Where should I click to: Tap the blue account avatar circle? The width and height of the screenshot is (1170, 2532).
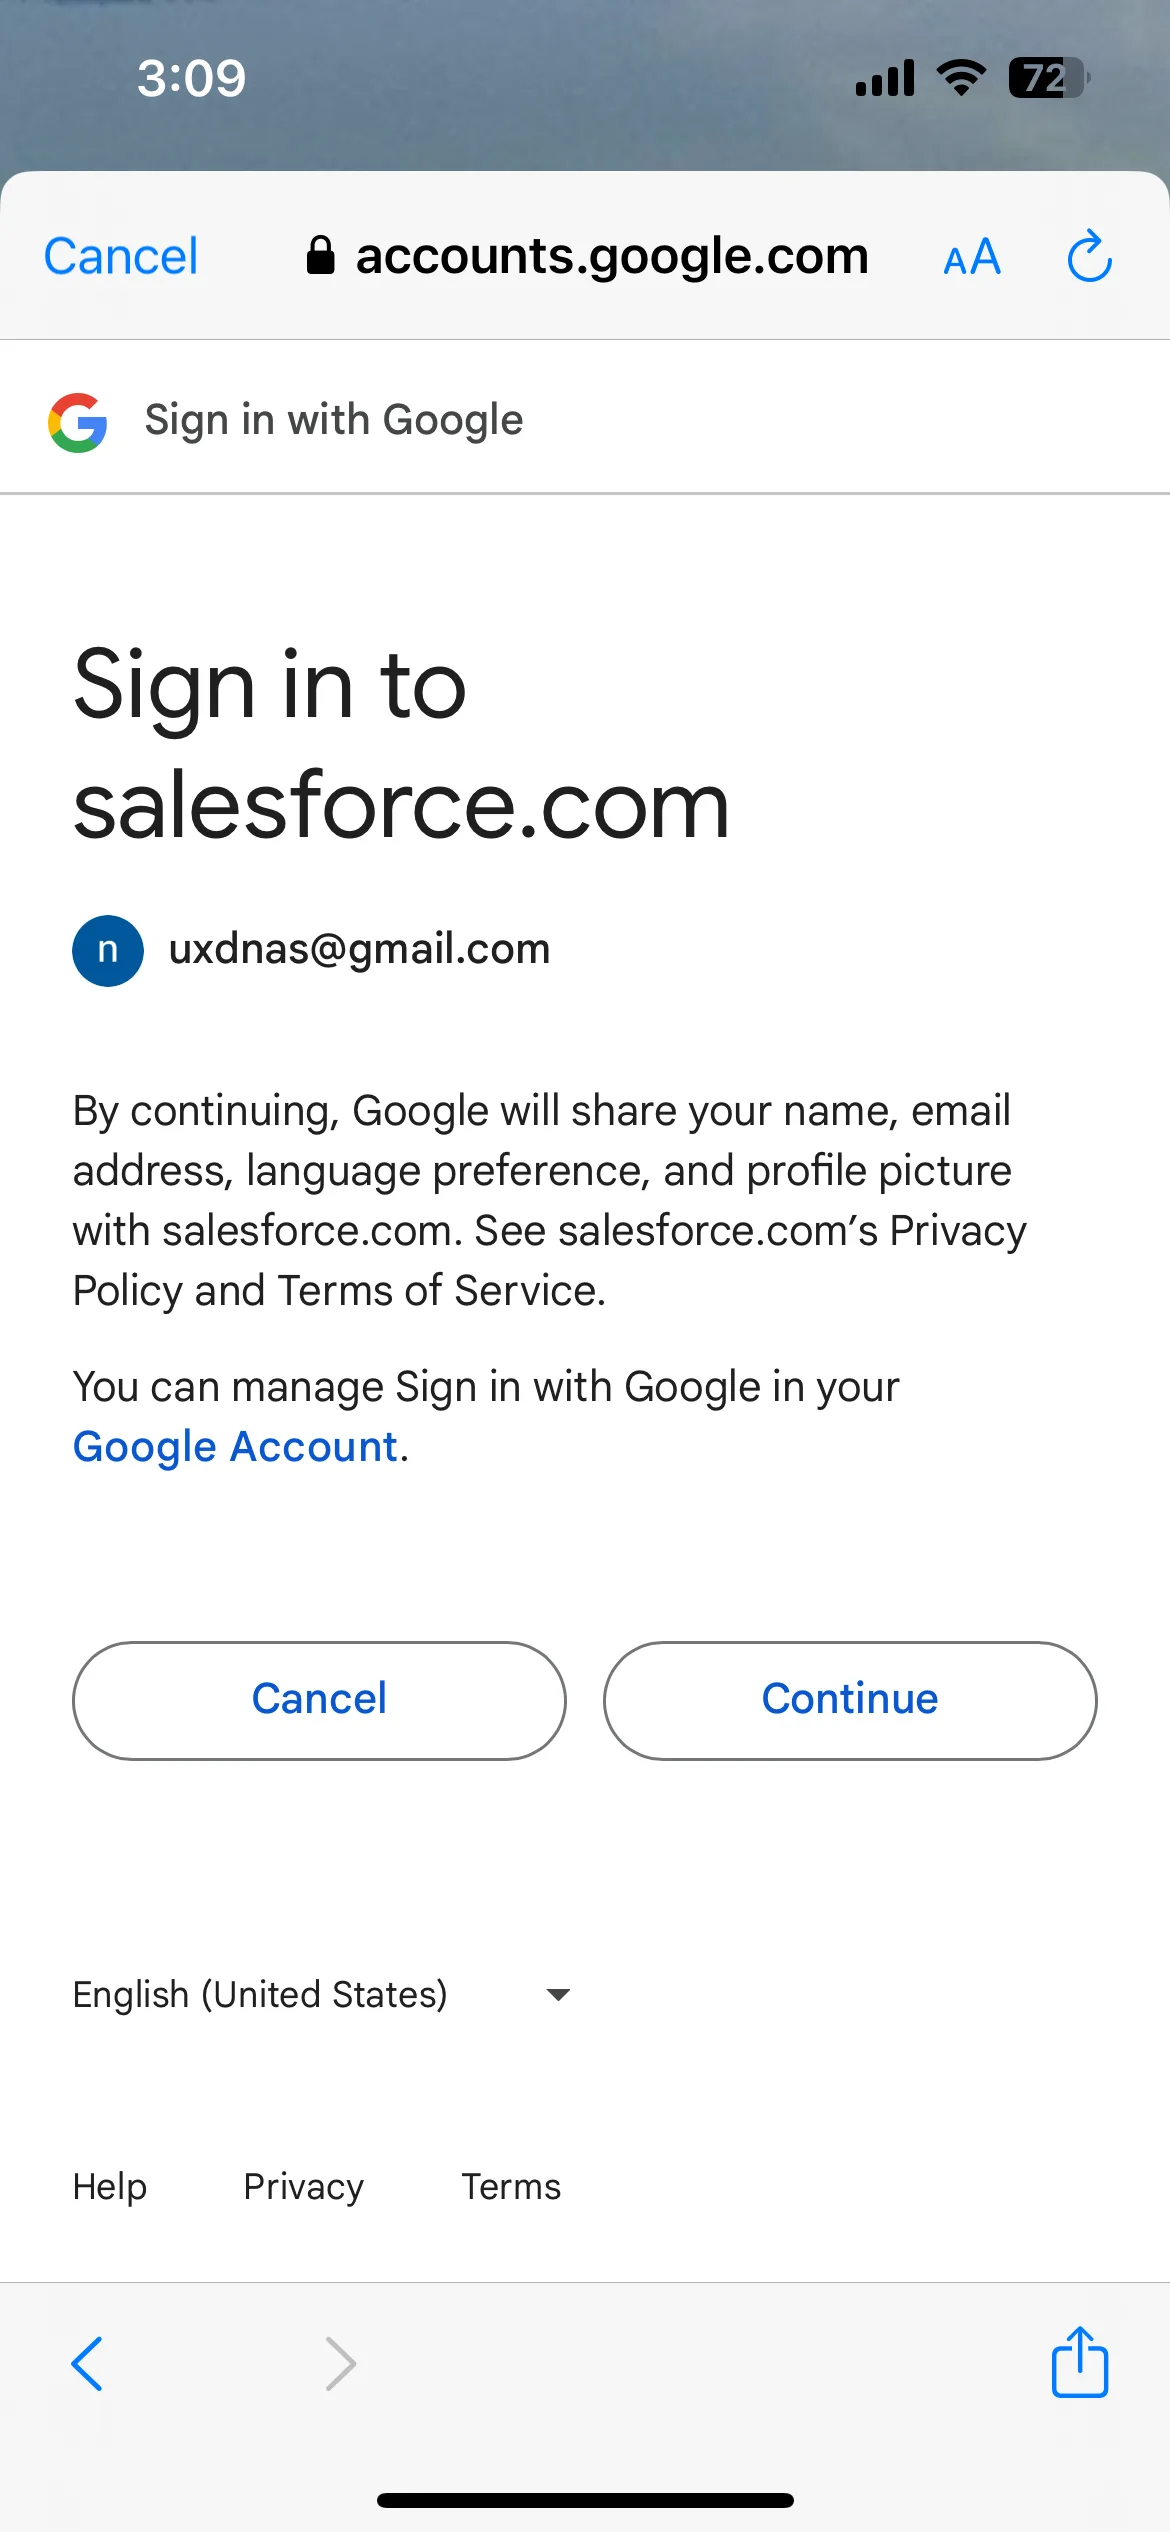pyautogui.click(x=108, y=950)
